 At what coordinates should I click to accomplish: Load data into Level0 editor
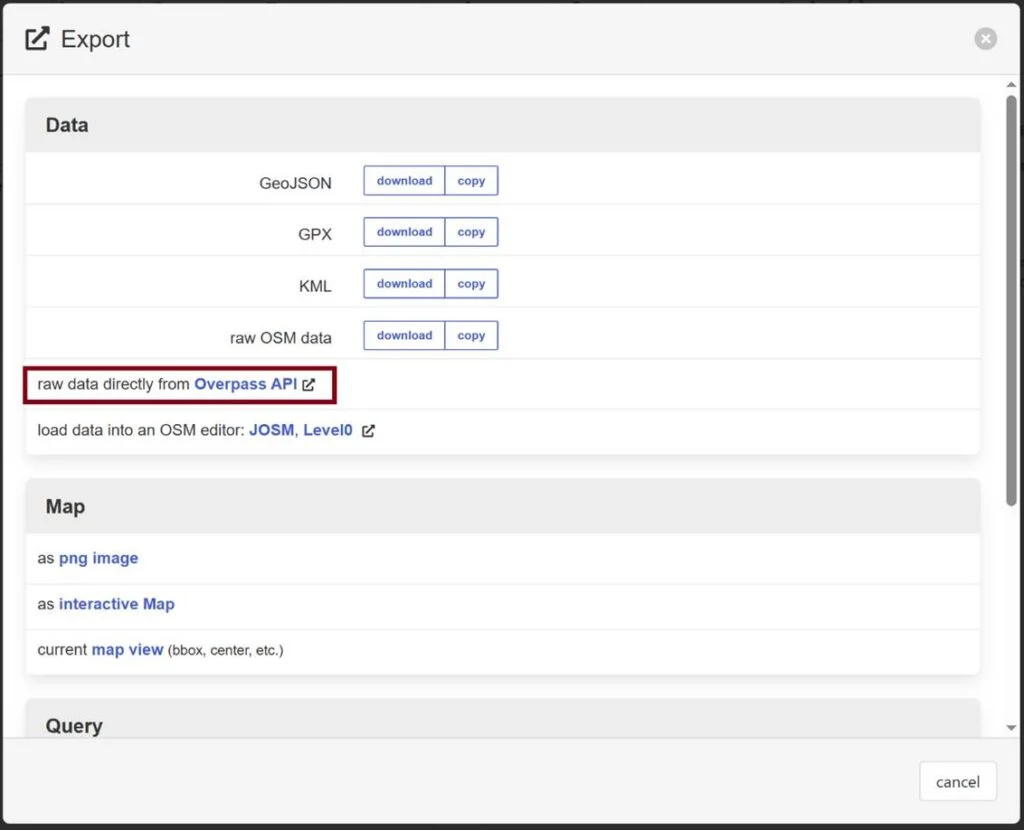click(x=328, y=431)
